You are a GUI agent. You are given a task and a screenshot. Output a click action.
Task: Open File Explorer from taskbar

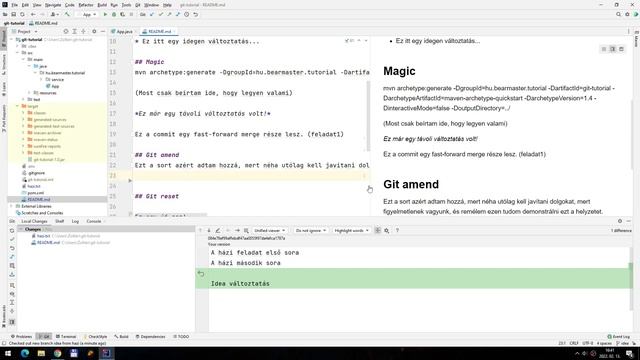coord(41,353)
